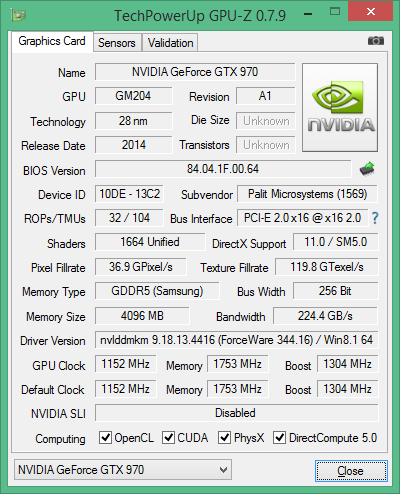Click the GPU Clock row Memory 1753 MHz field
Screen dimensions: 400x494
(238, 364)
